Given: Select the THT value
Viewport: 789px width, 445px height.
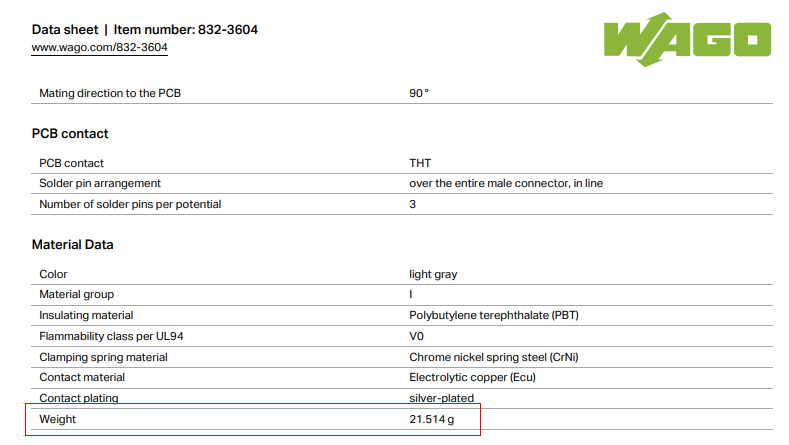Looking at the screenshot, I should tap(420, 162).
